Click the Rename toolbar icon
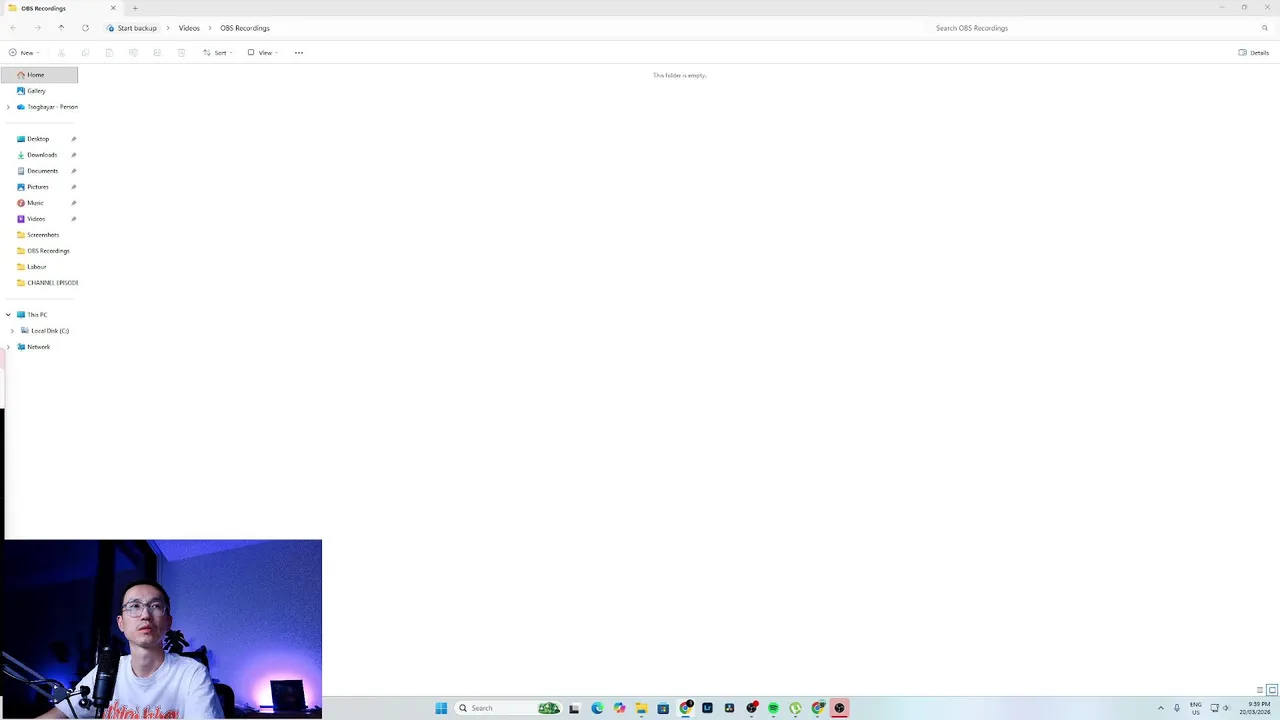This screenshot has height=720, width=1280. [133, 53]
